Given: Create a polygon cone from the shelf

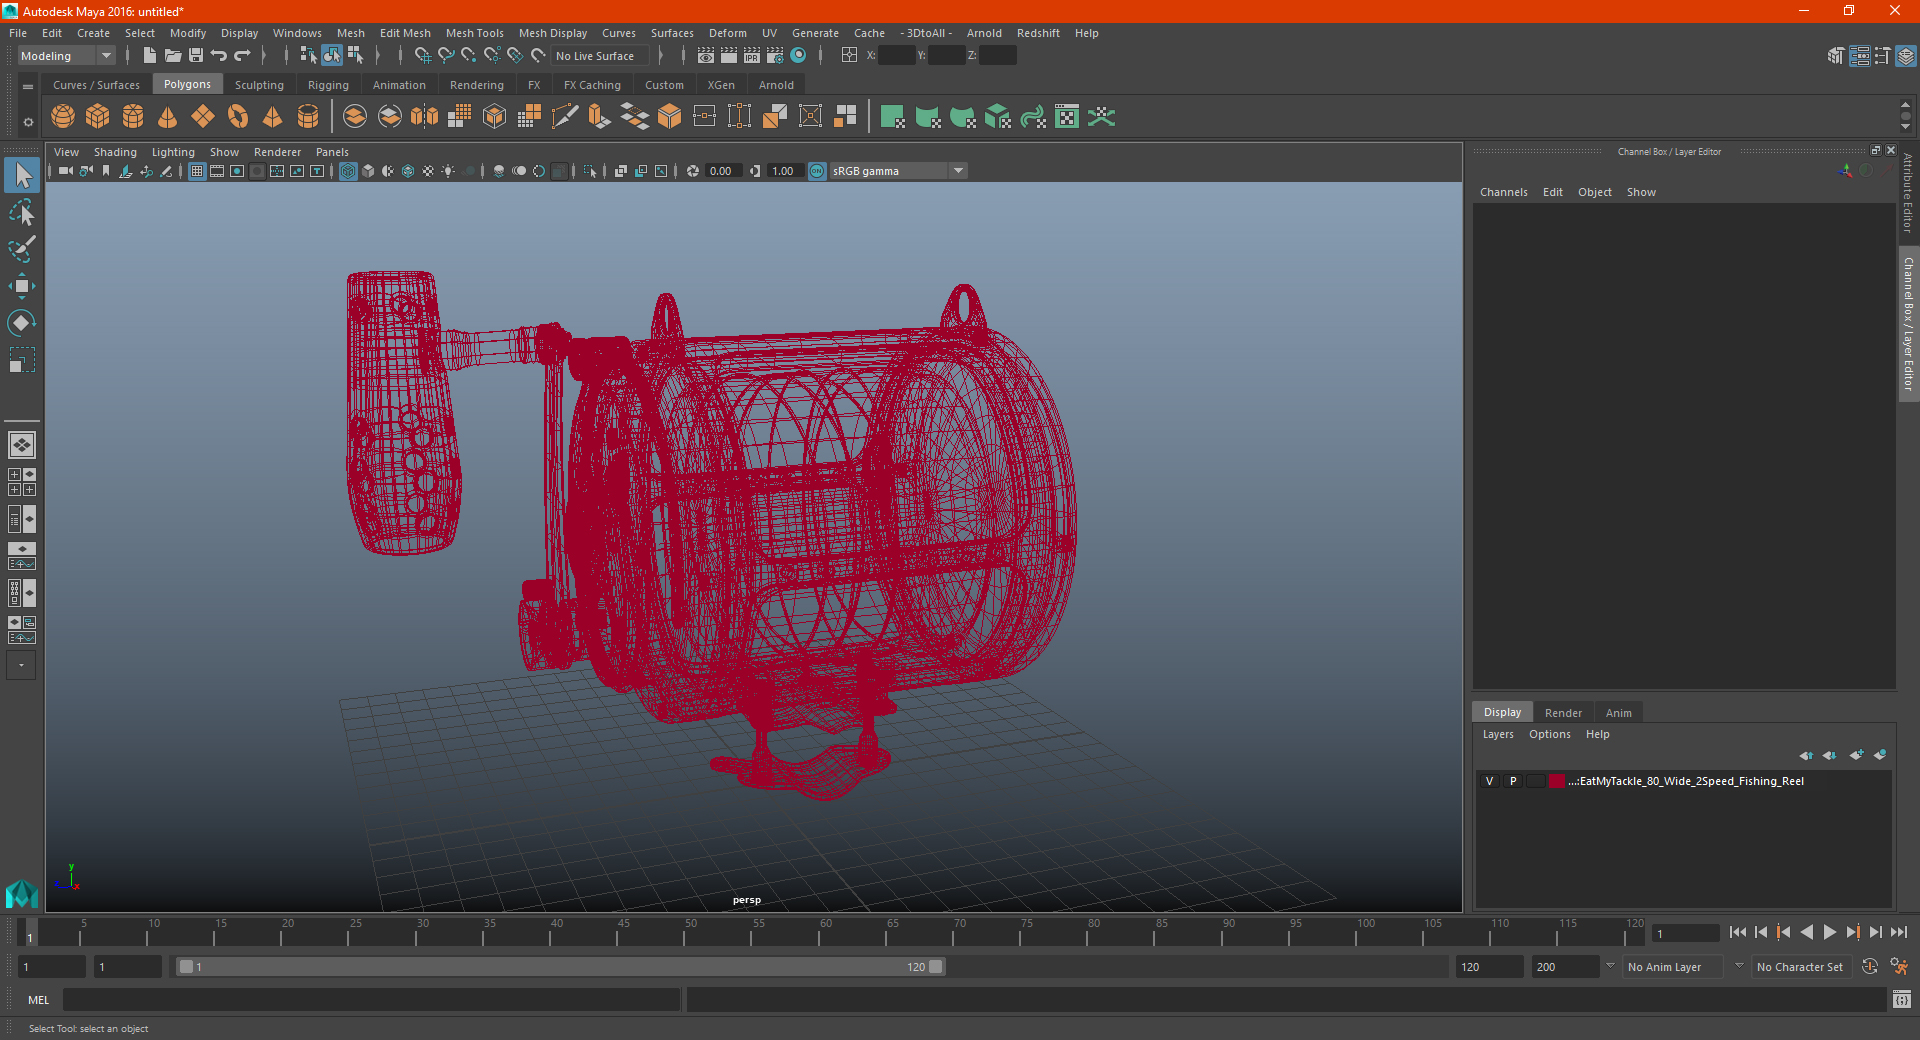Looking at the screenshot, I should pos(168,117).
